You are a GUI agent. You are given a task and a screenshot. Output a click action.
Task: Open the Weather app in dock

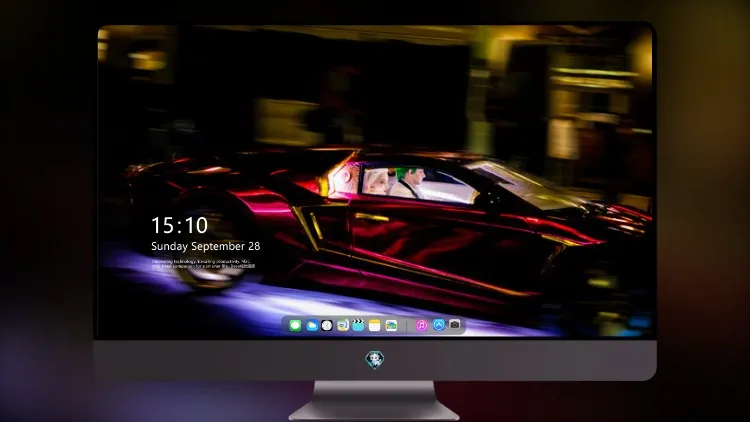tap(311, 326)
